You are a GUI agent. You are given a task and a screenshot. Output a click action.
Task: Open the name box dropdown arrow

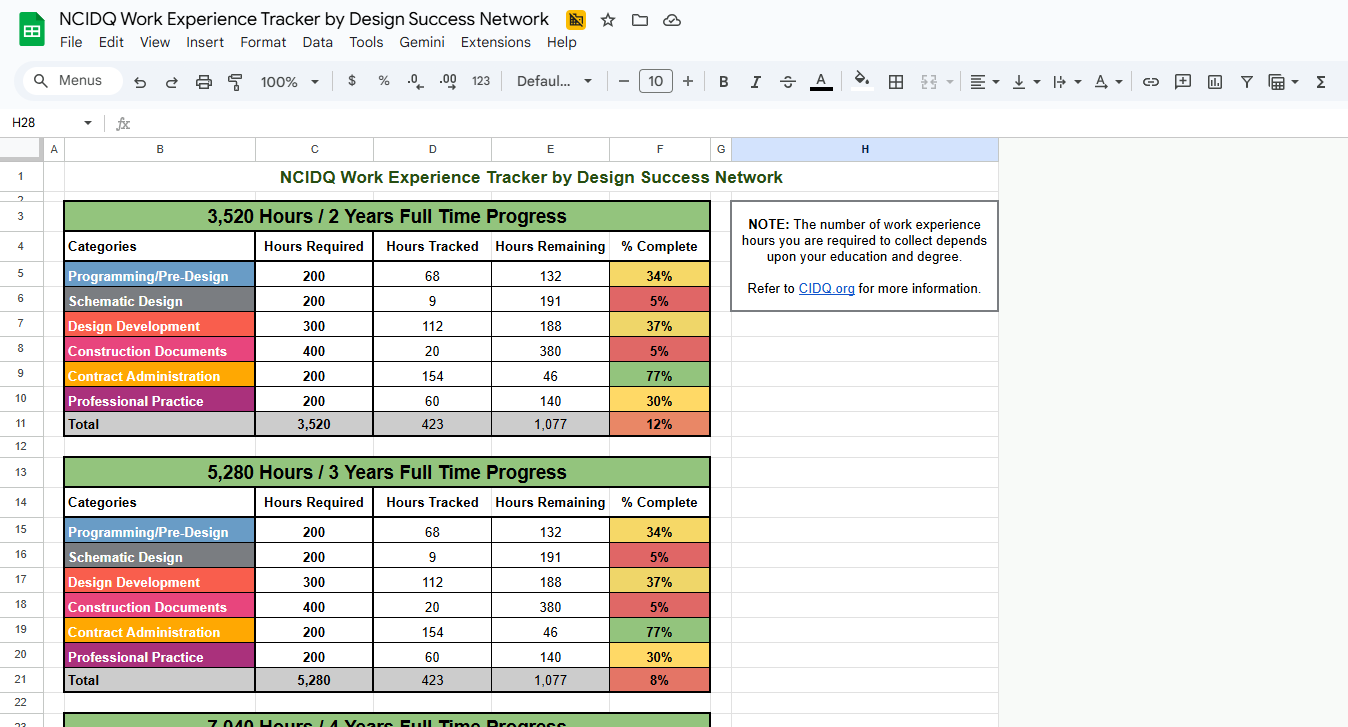pos(88,123)
